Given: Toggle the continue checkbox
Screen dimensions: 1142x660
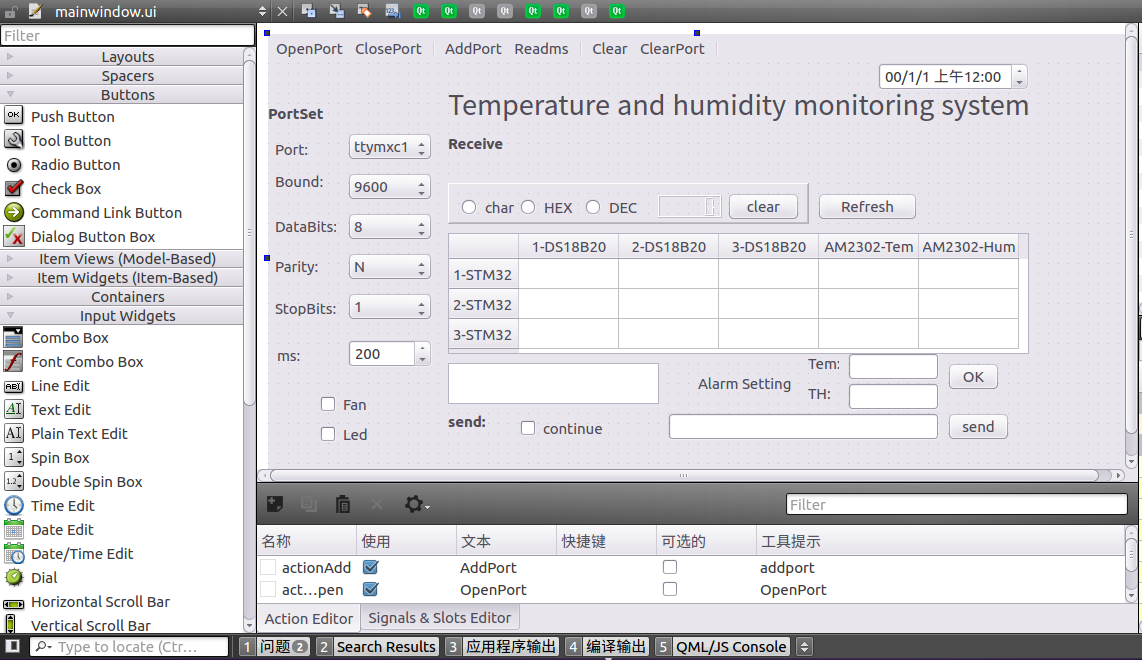Looking at the screenshot, I should (x=528, y=429).
